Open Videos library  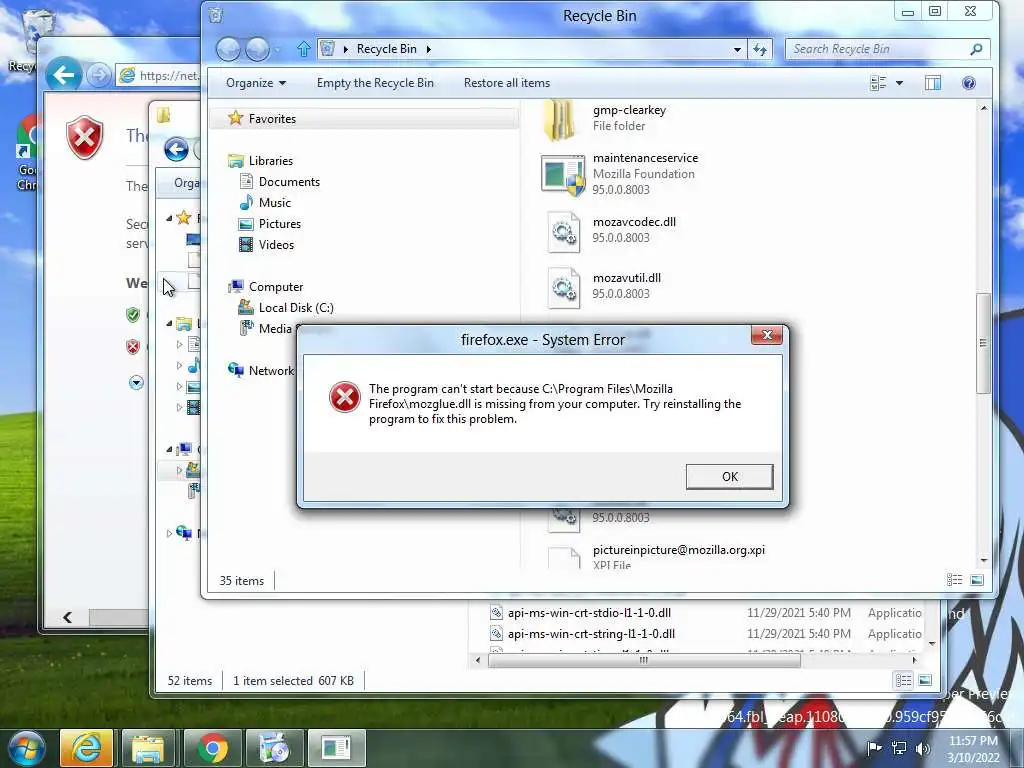pos(276,244)
